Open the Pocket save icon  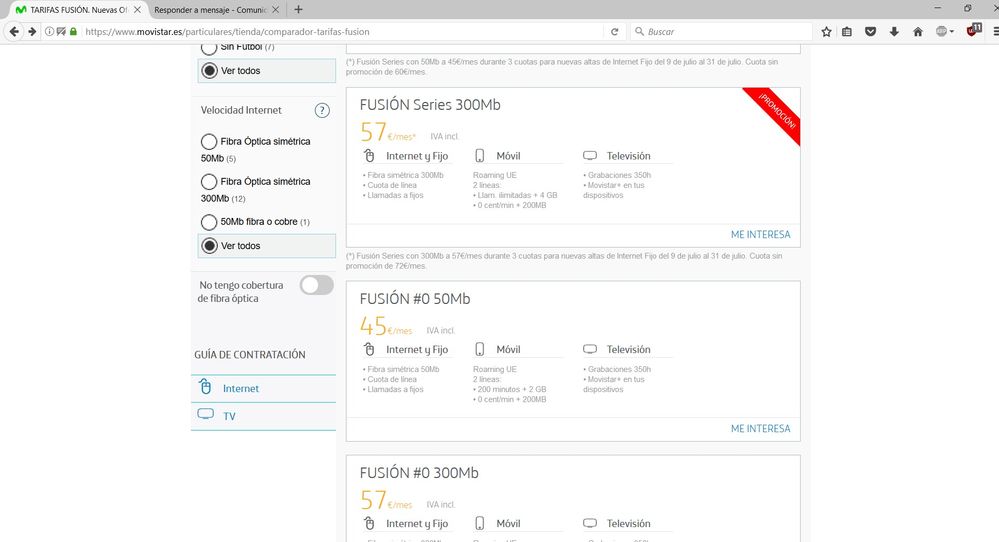coord(871,32)
